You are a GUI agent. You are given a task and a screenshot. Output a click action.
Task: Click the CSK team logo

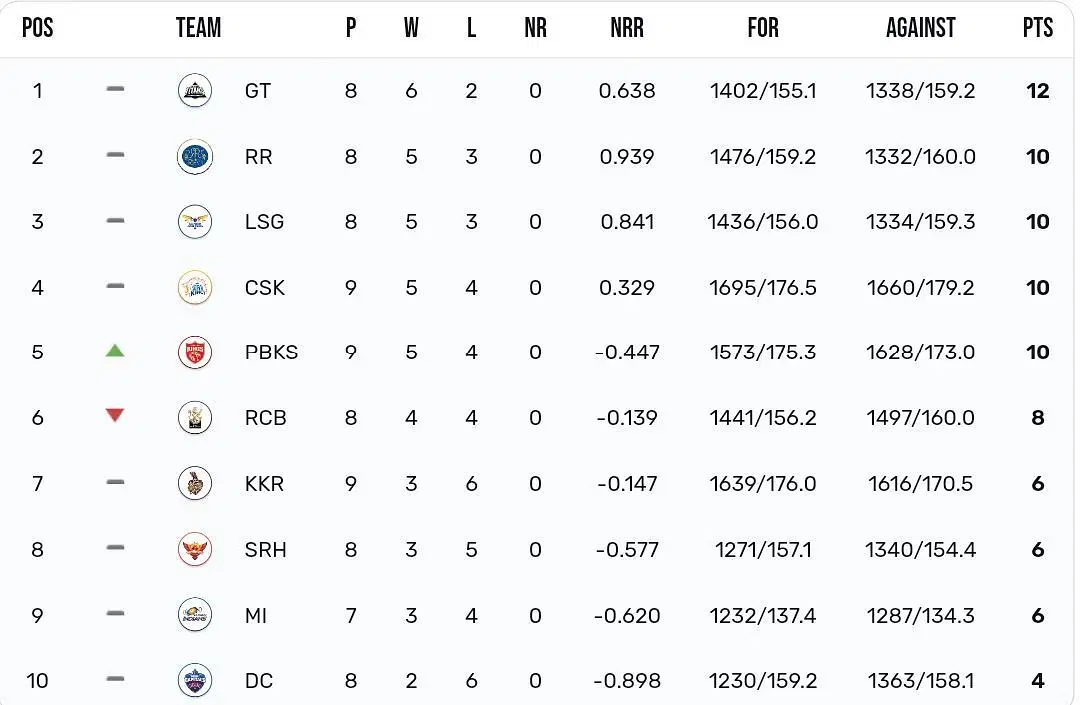click(195, 288)
